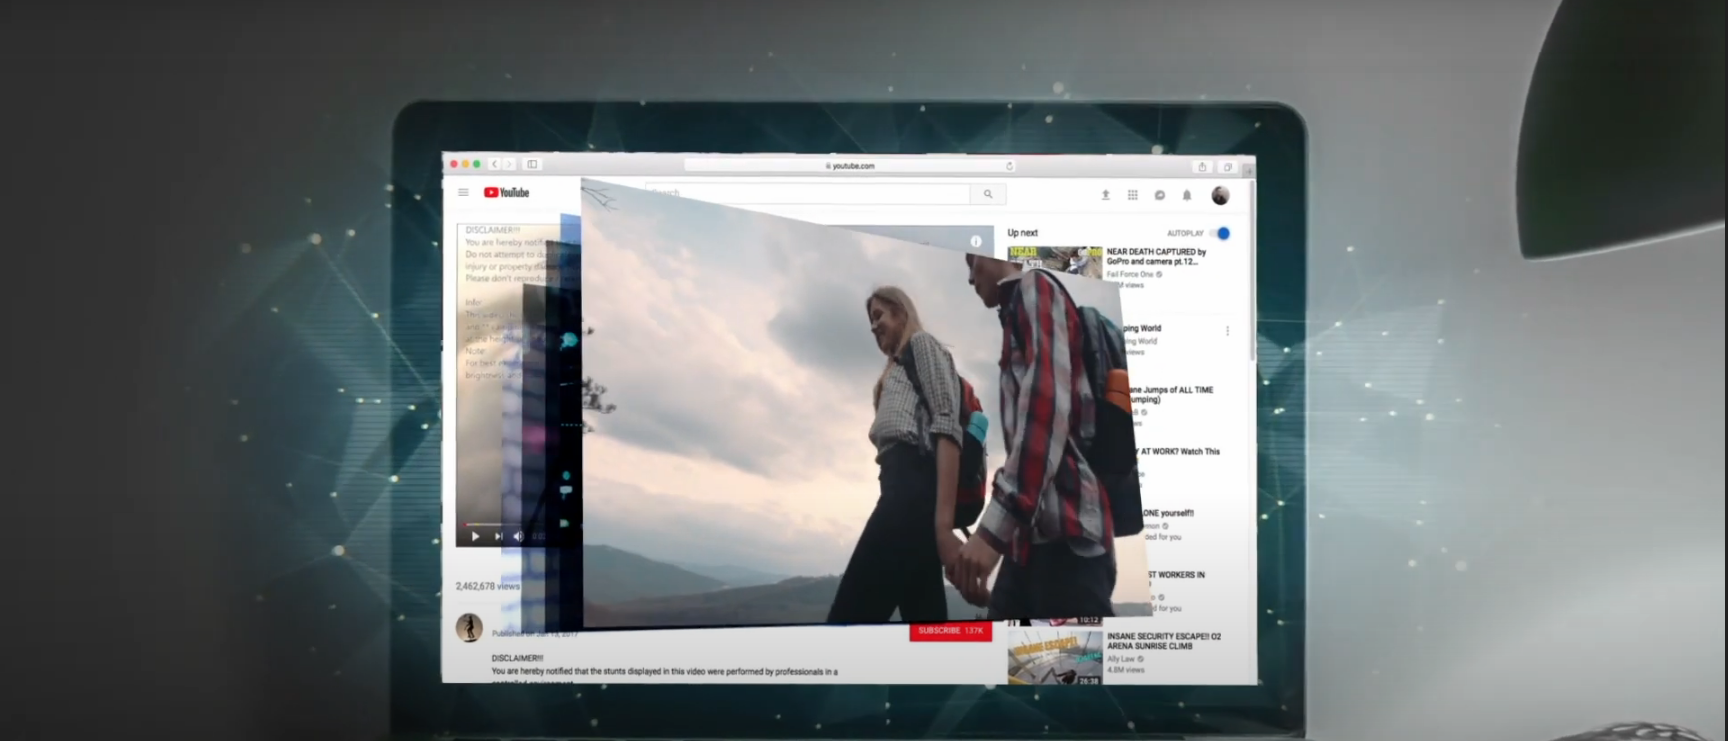Click the page vertical scrollbar
This screenshot has height=741, width=1728.
pos(1253,270)
